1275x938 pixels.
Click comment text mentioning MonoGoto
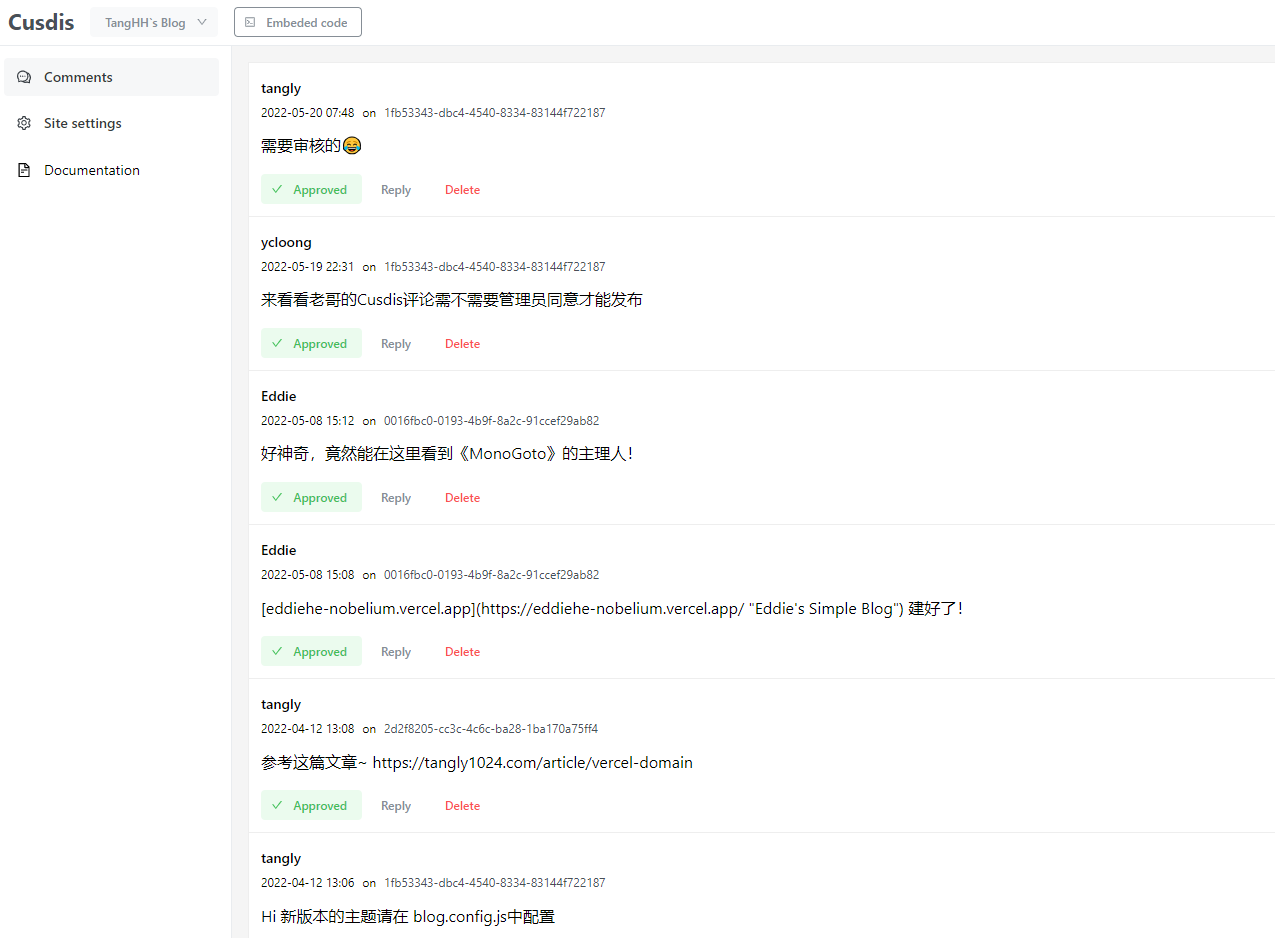pyautogui.click(x=447, y=454)
